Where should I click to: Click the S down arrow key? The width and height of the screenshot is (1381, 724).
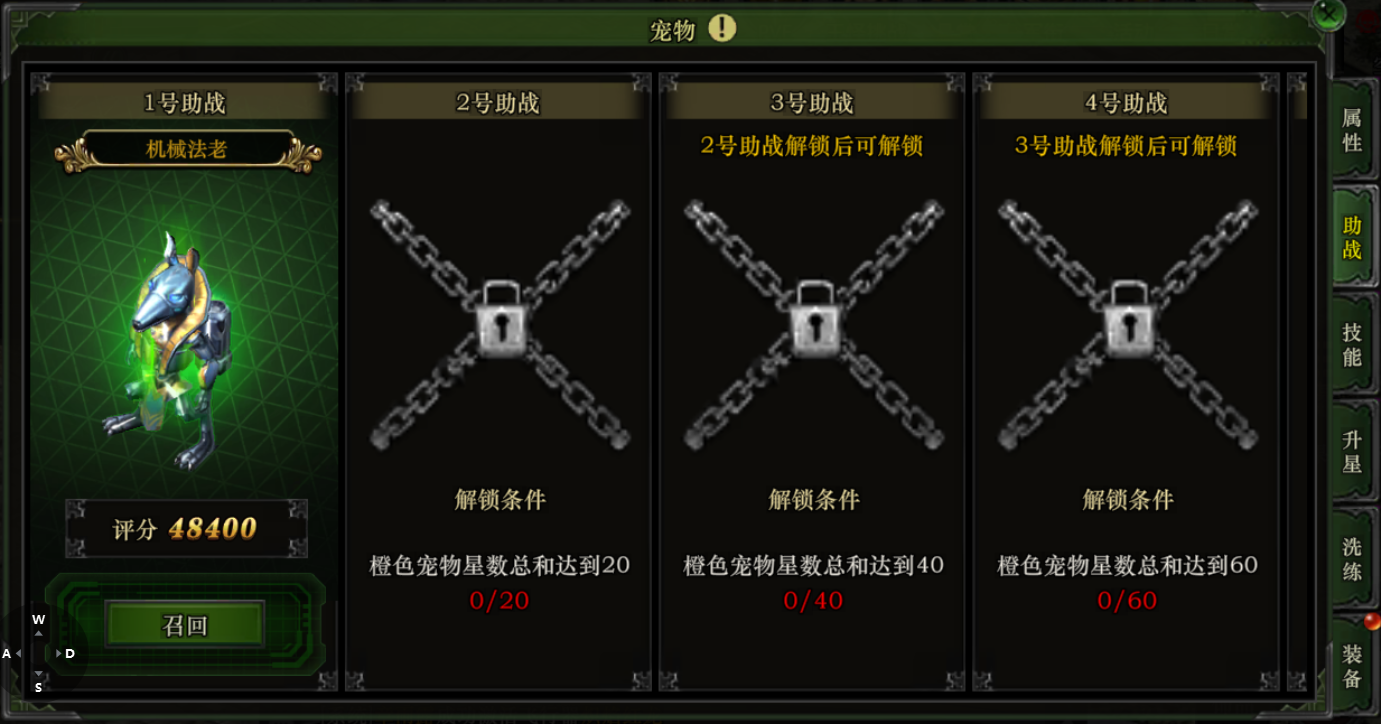click(39, 682)
